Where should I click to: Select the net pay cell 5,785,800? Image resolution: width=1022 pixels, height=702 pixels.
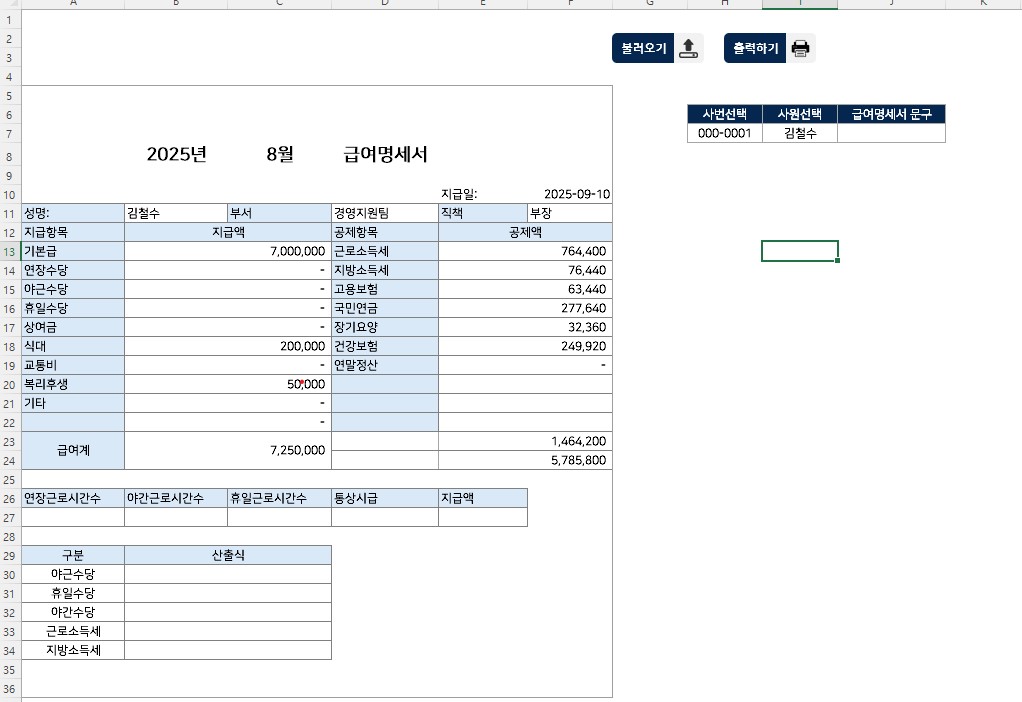[524, 460]
